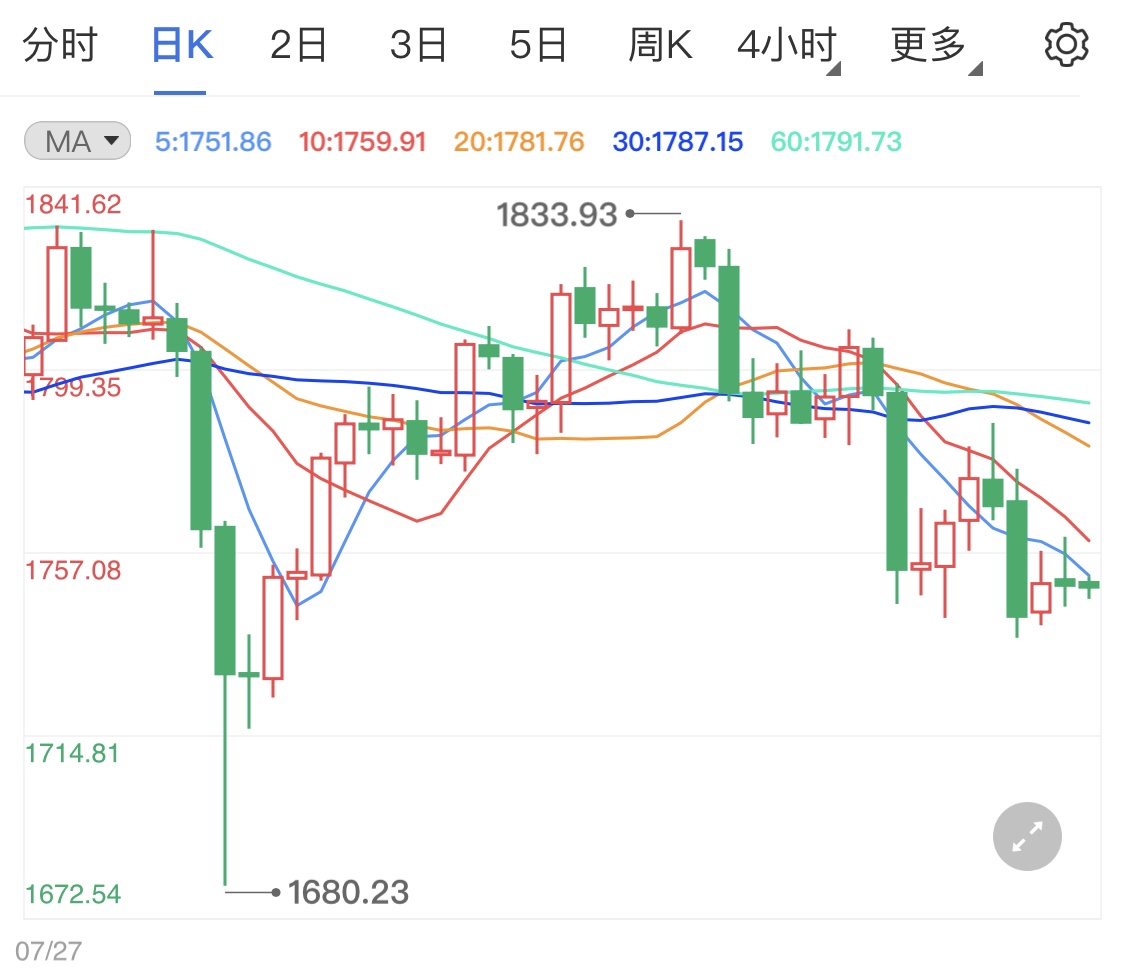Expand the chart to fullscreen view
The height and width of the screenshot is (975, 1125).
(x=1027, y=836)
